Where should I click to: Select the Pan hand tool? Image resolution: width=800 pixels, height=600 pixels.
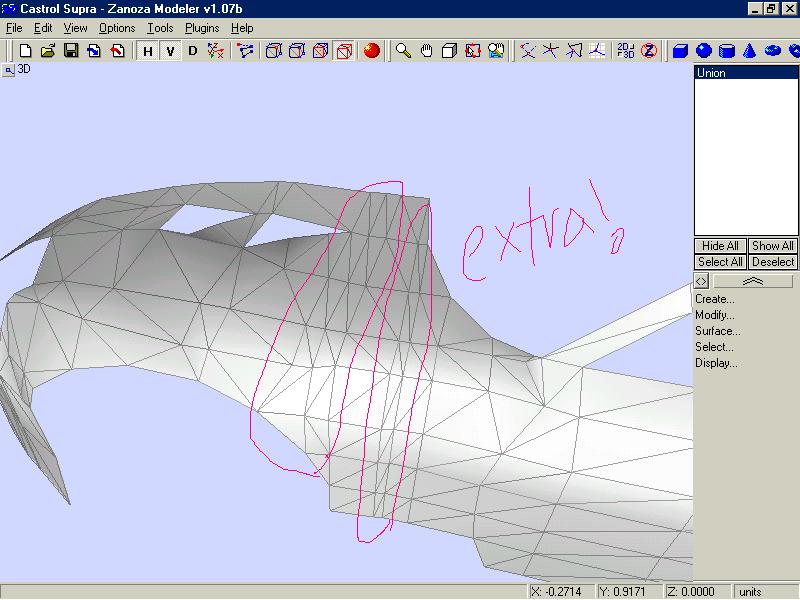click(426, 50)
